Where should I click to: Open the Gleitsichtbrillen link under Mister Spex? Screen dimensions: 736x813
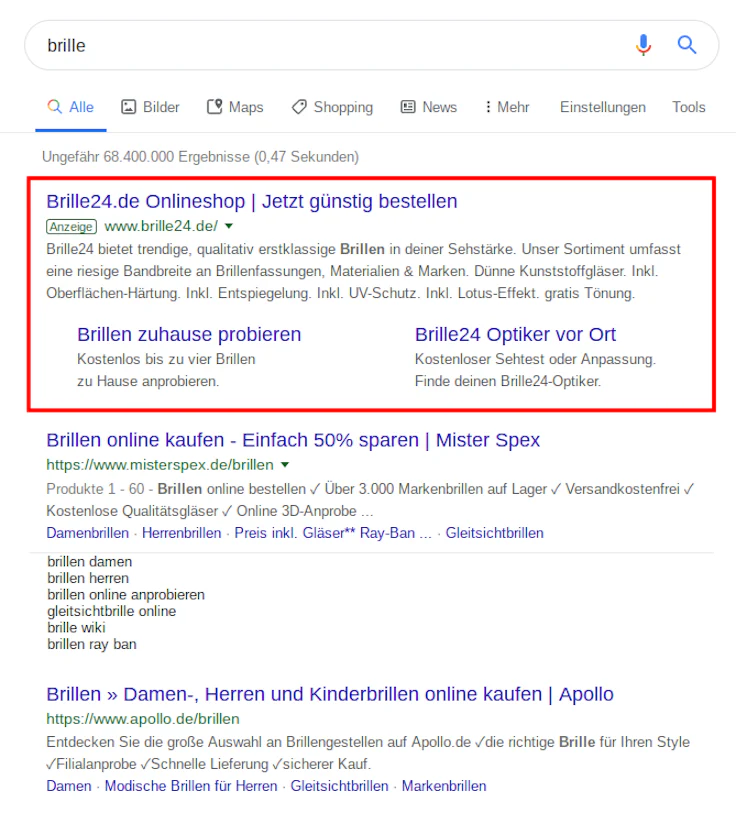click(494, 533)
